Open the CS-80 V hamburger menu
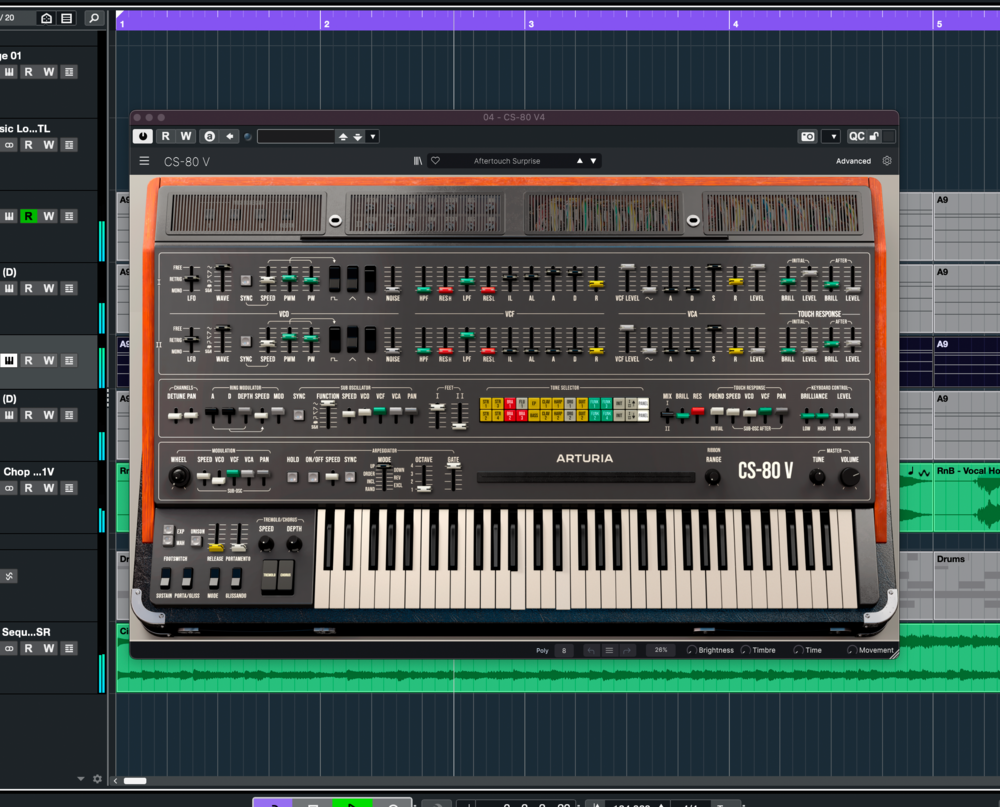The width and height of the screenshot is (1000, 807). click(145, 160)
